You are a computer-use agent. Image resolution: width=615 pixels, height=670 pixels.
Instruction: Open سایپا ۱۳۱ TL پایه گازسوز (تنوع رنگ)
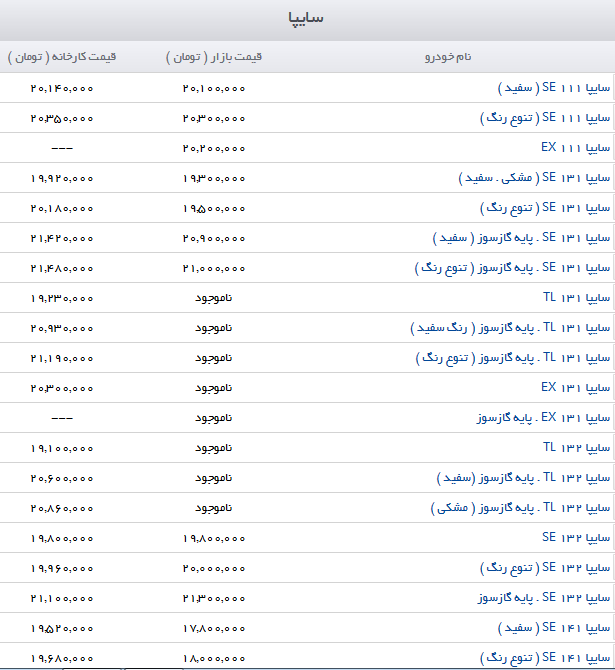[513, 358]
